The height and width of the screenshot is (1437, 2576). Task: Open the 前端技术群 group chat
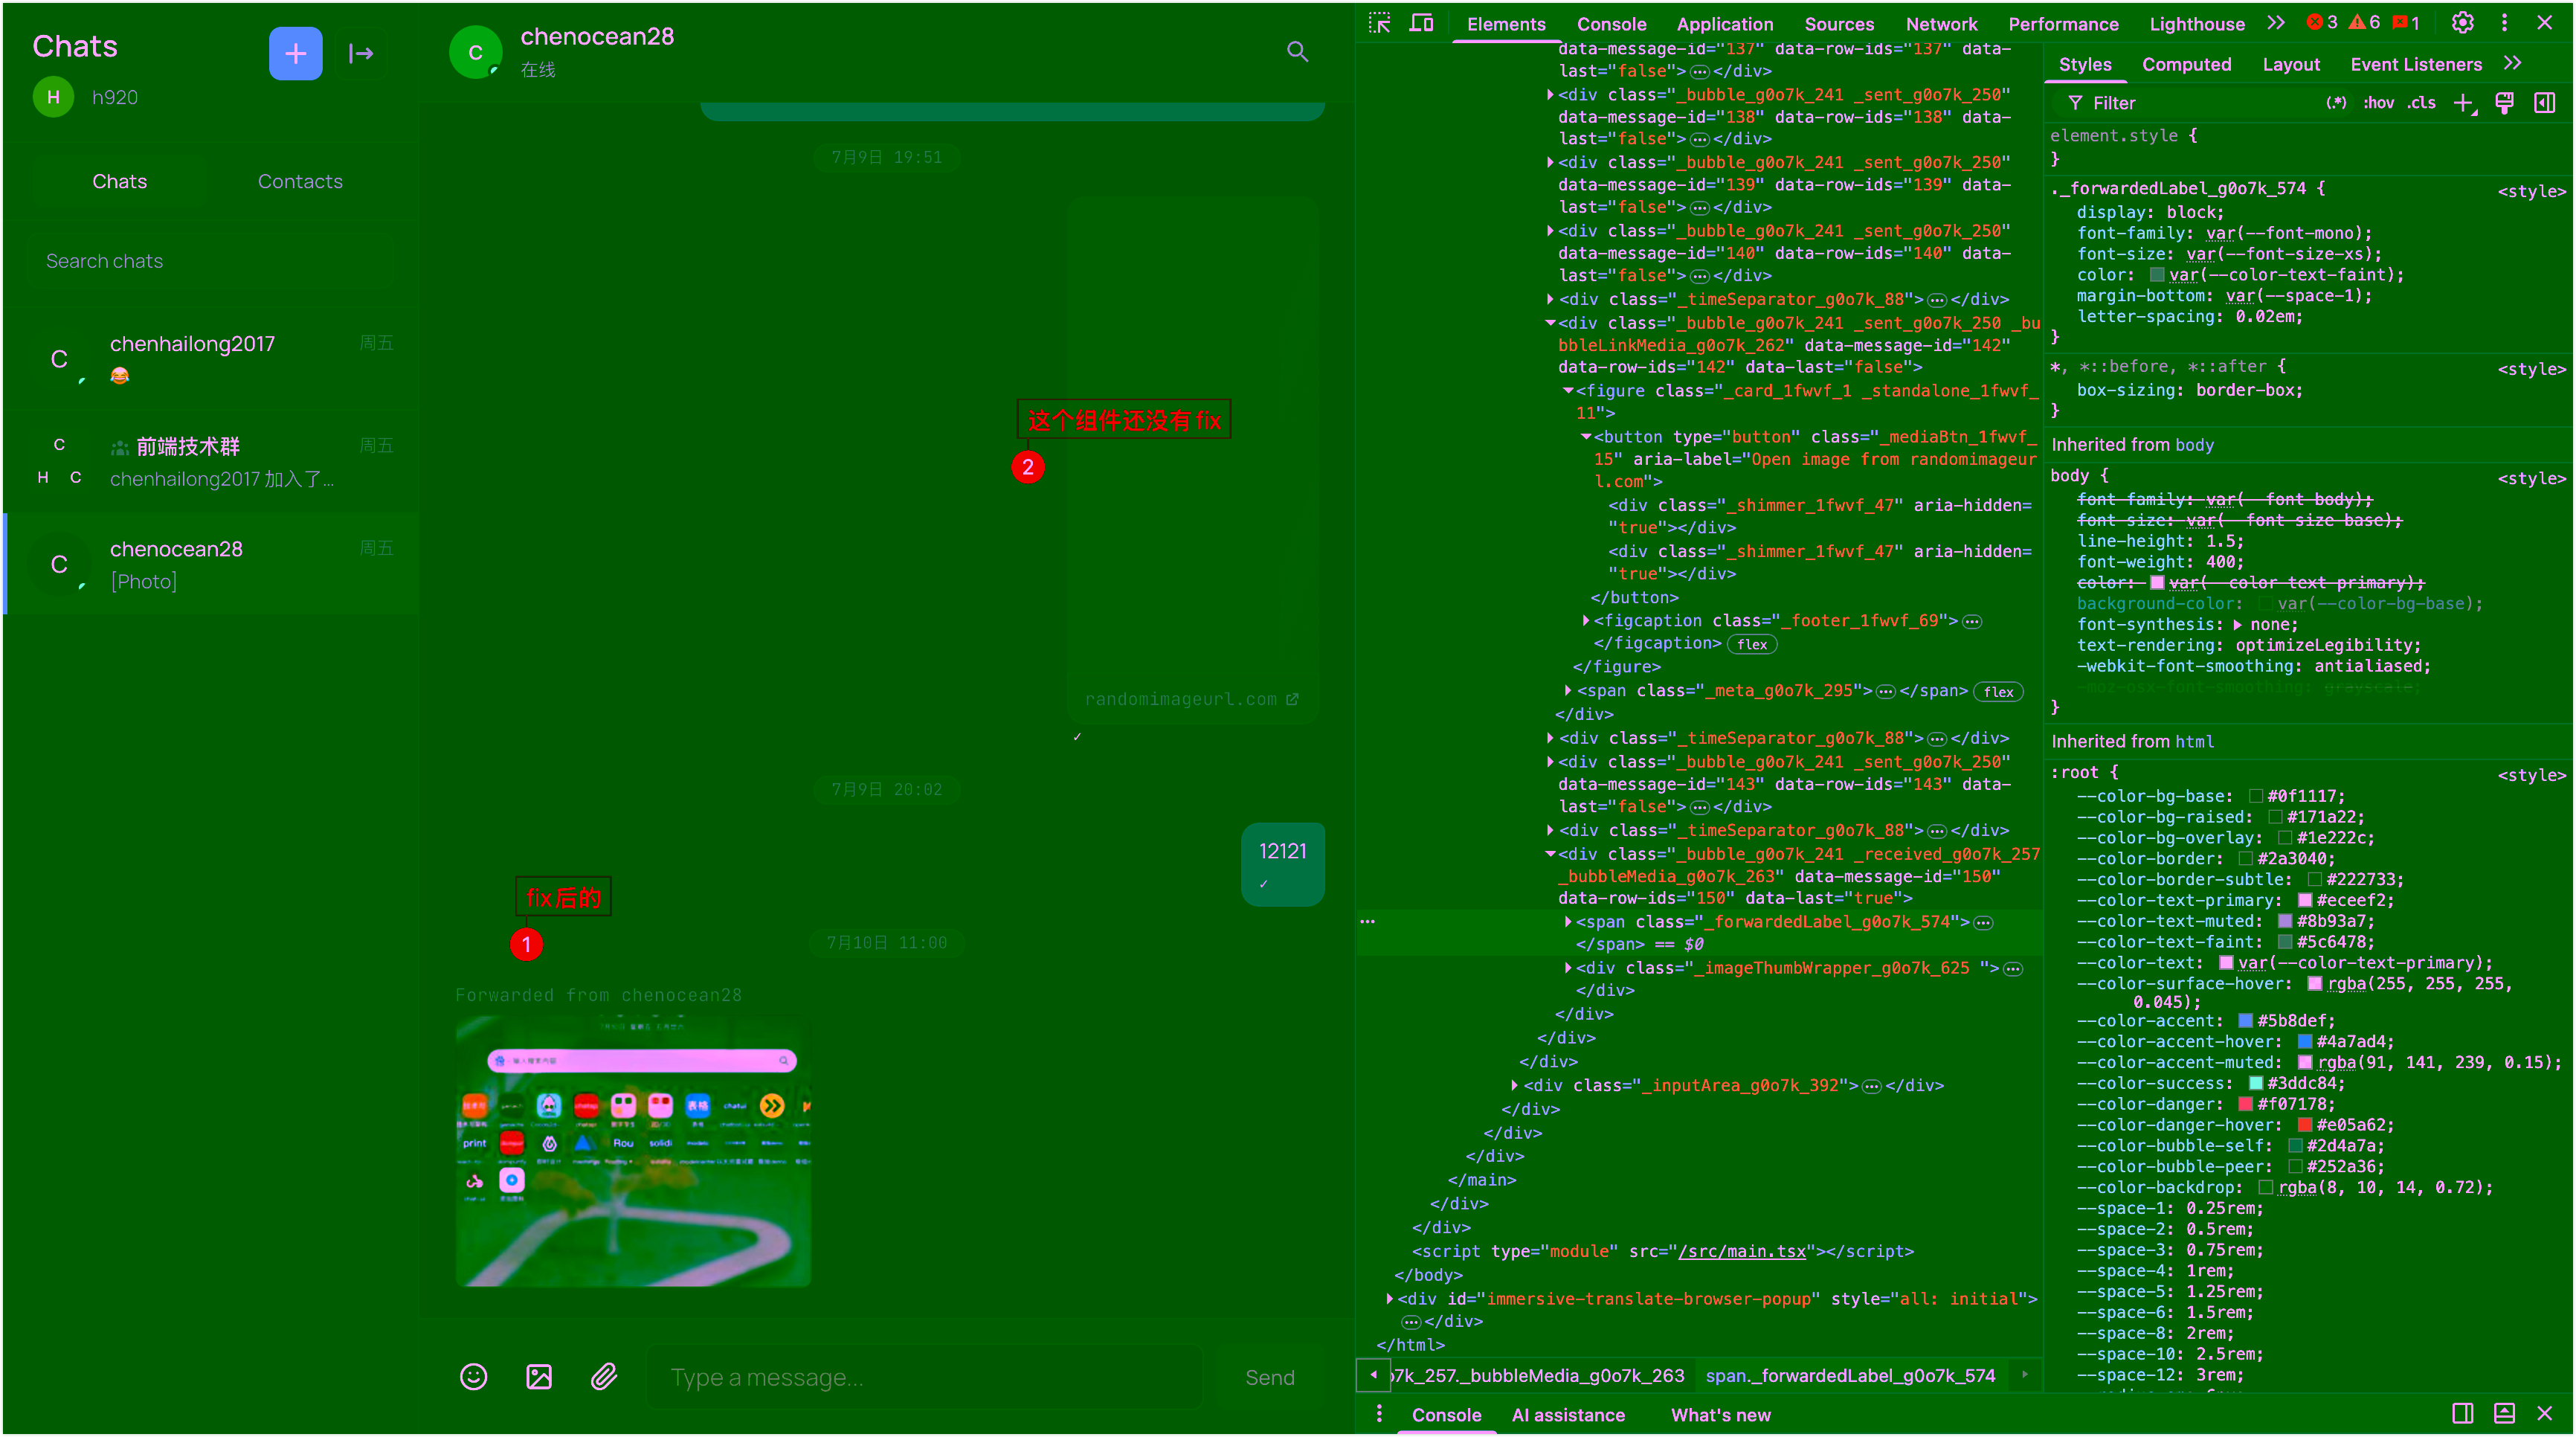210,462
